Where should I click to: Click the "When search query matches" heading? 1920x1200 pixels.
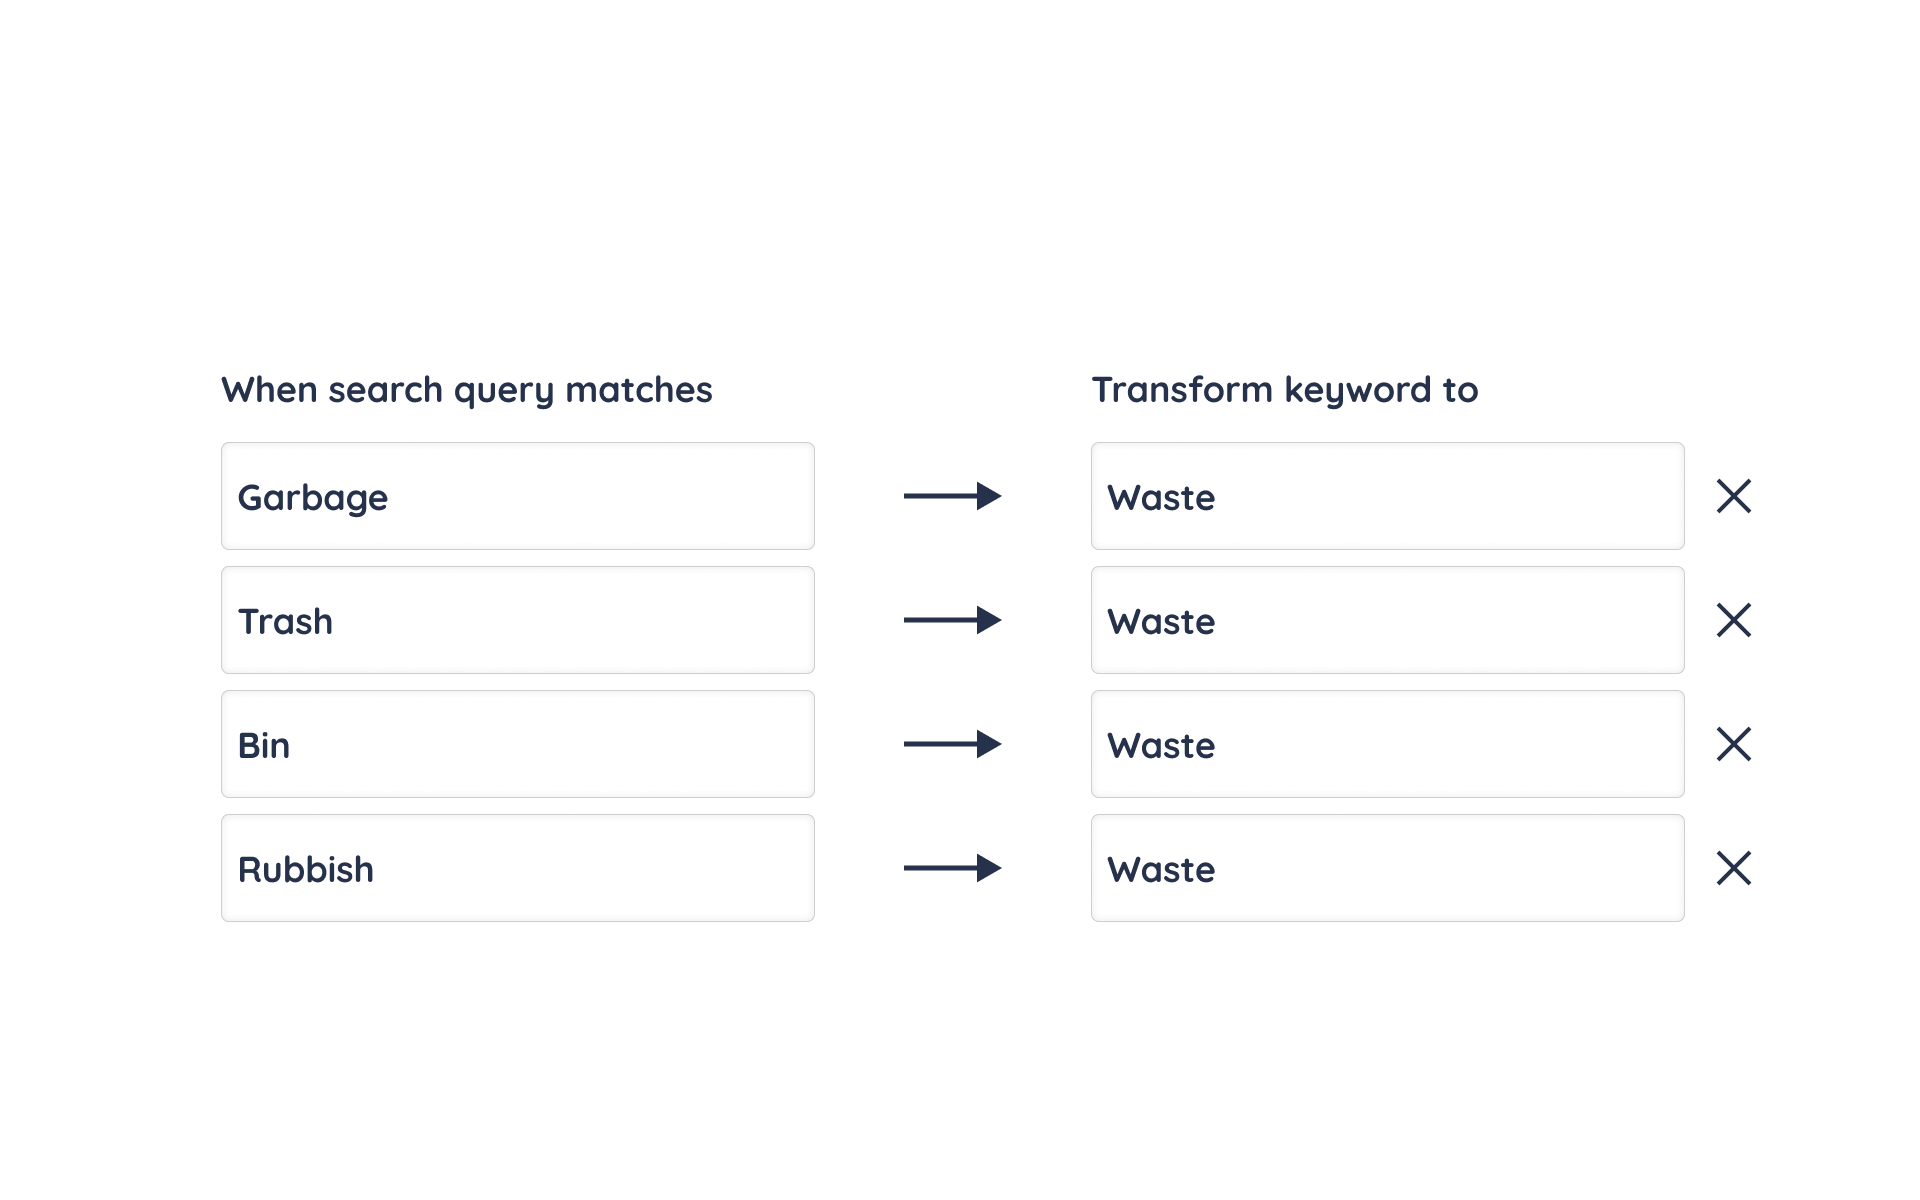tap(466, 390)
